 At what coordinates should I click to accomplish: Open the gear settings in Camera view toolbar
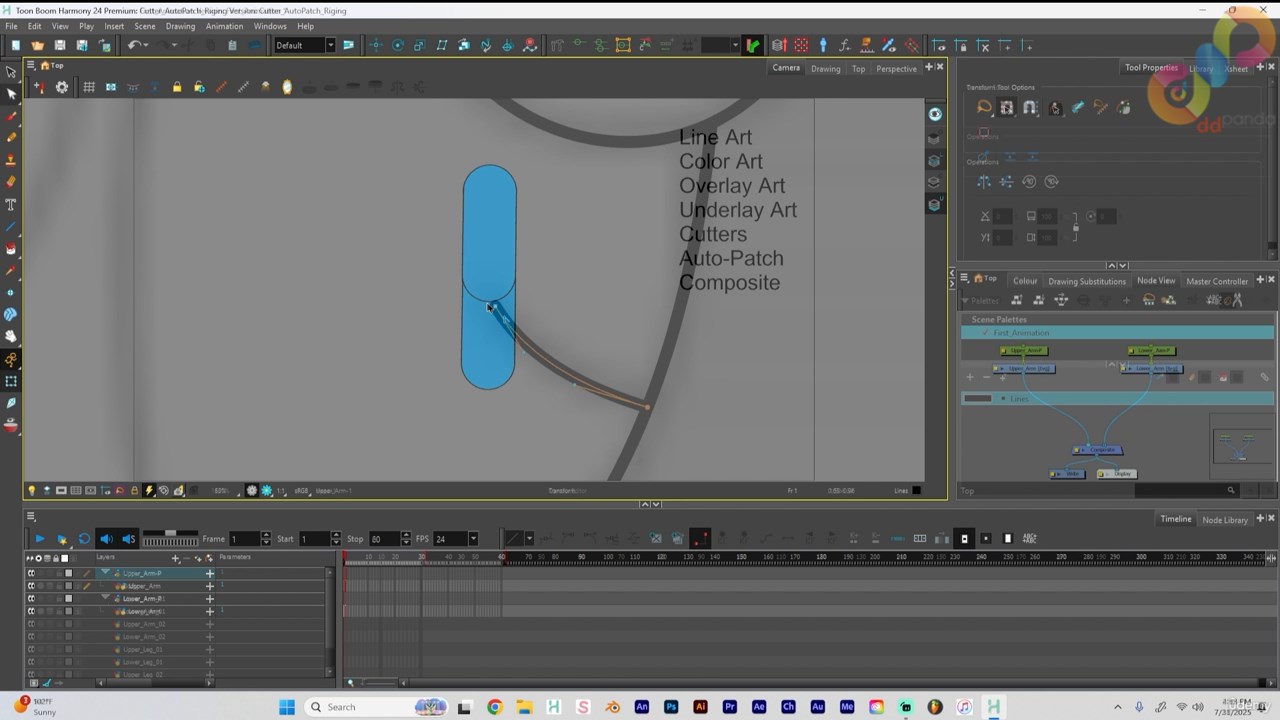tap(62, 87)
